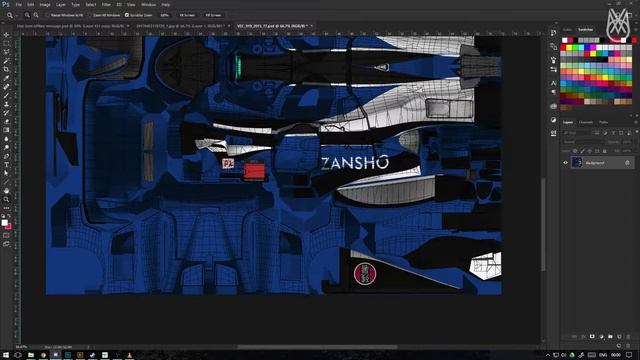Create a new group folder button
The image size is (640, 360).
point(610,337)
